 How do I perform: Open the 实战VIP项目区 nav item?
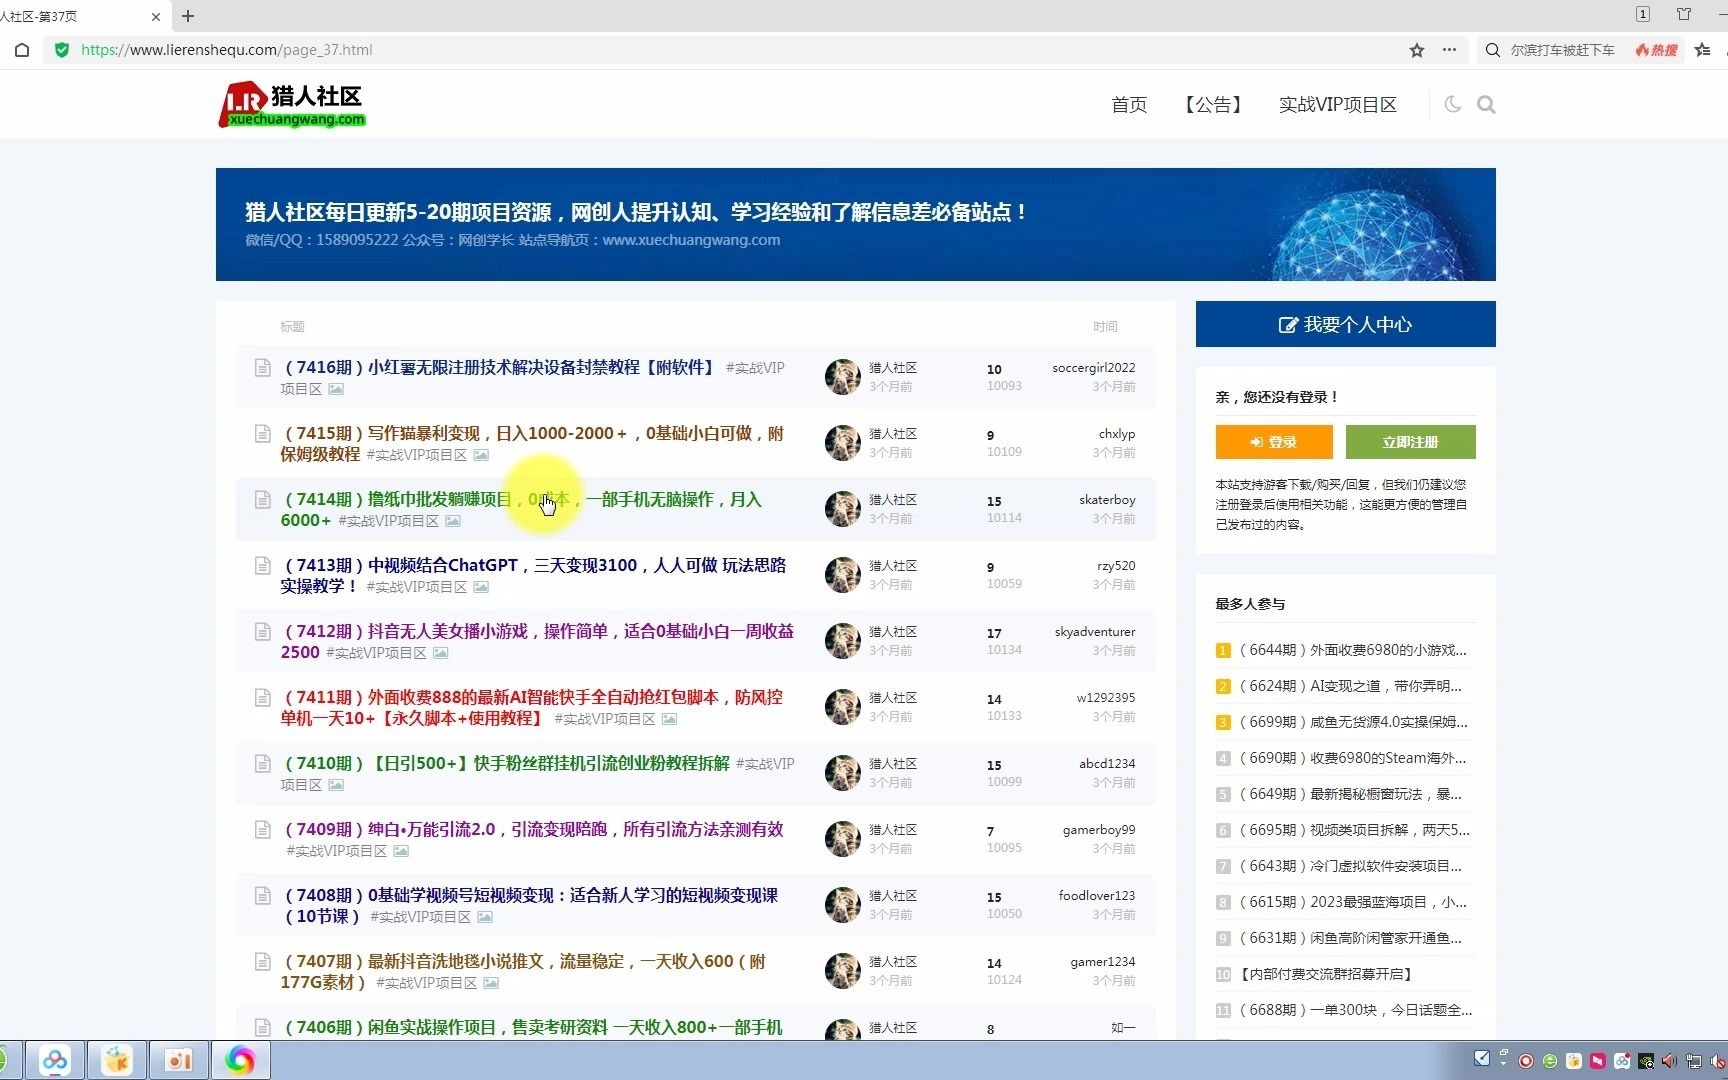pos(1338,105)
